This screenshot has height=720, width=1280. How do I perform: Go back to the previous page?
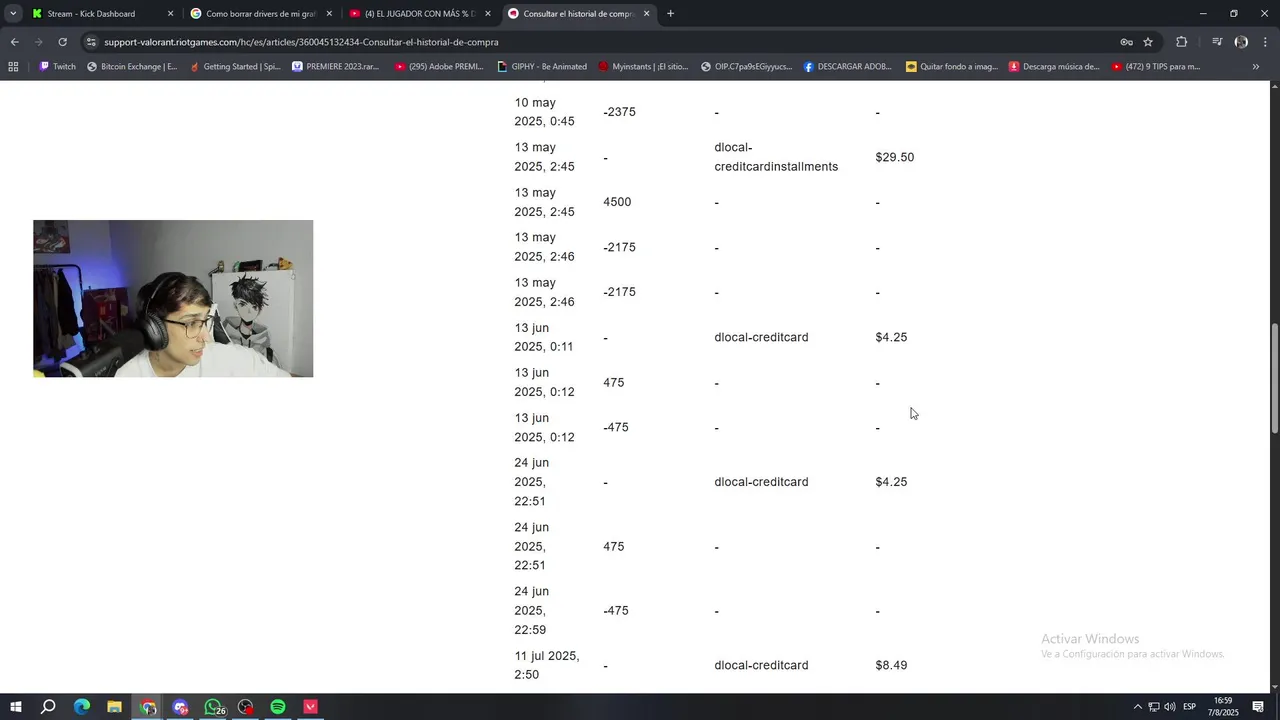click(14, 42)
